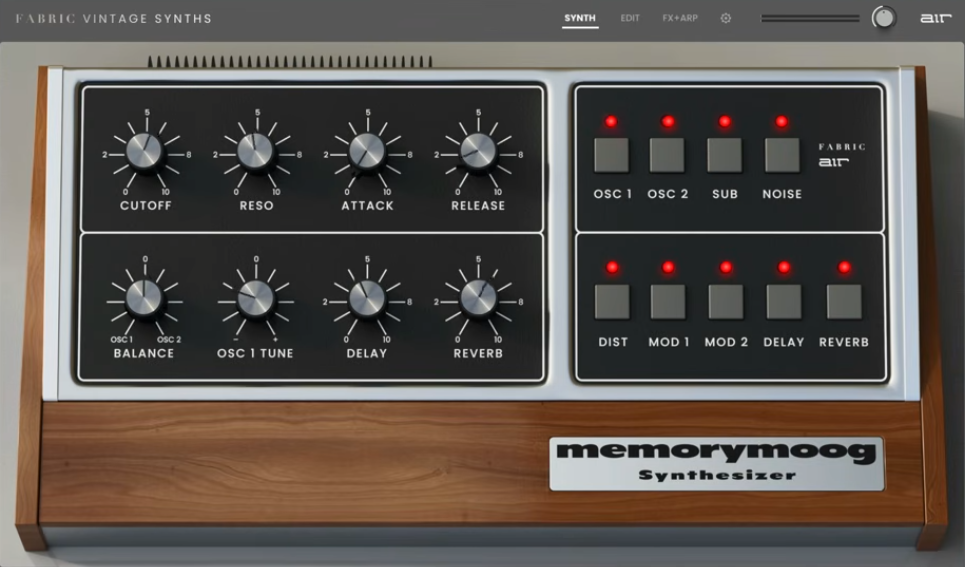Open the EDIT tab
This screenshot has width=965, height=567.
click(x=630, y=18)
